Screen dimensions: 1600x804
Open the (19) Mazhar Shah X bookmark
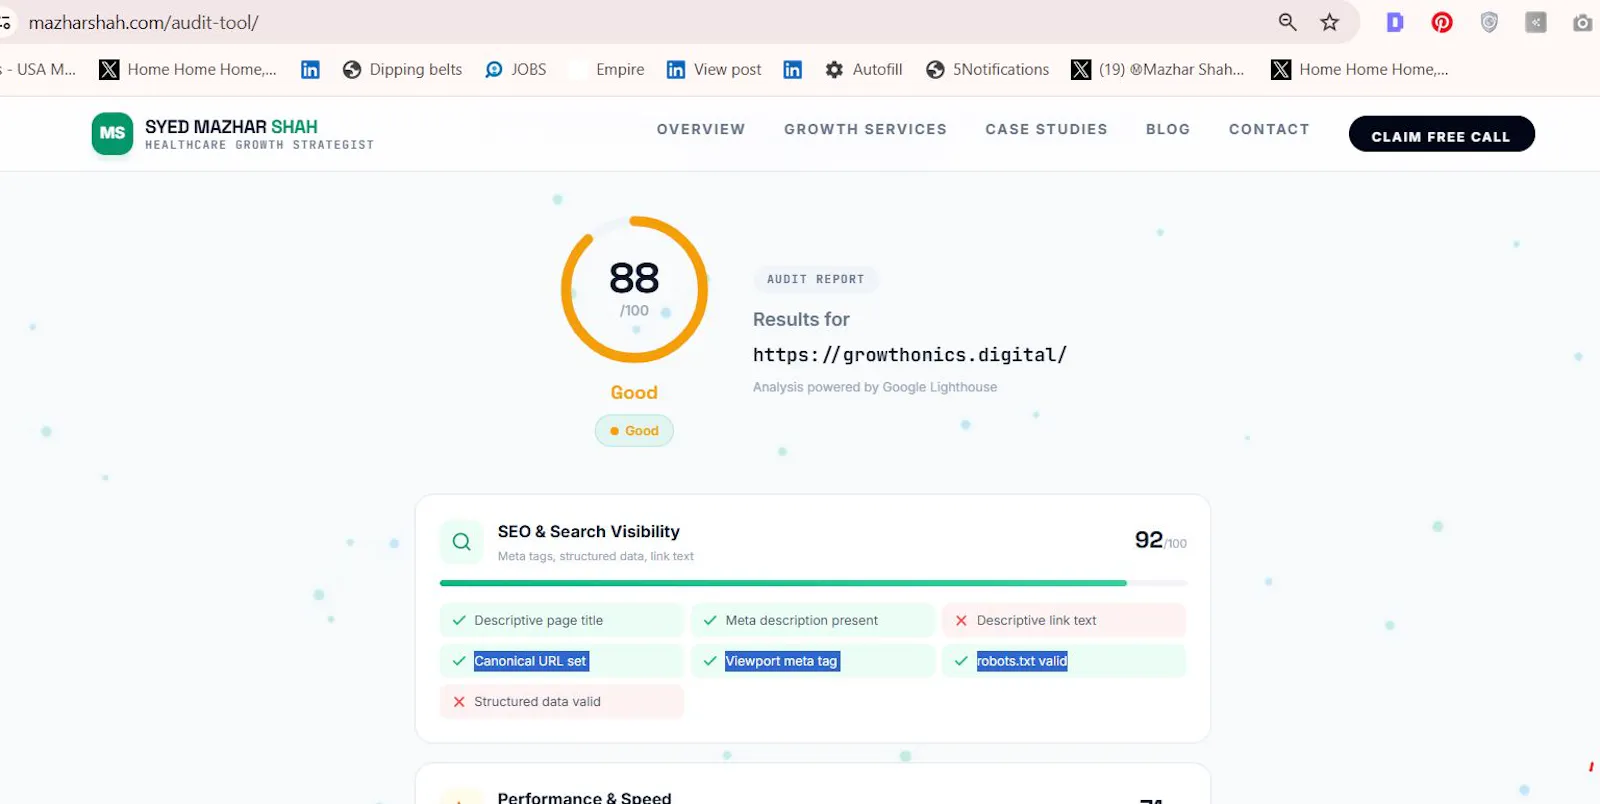(x=1158, y=69)
